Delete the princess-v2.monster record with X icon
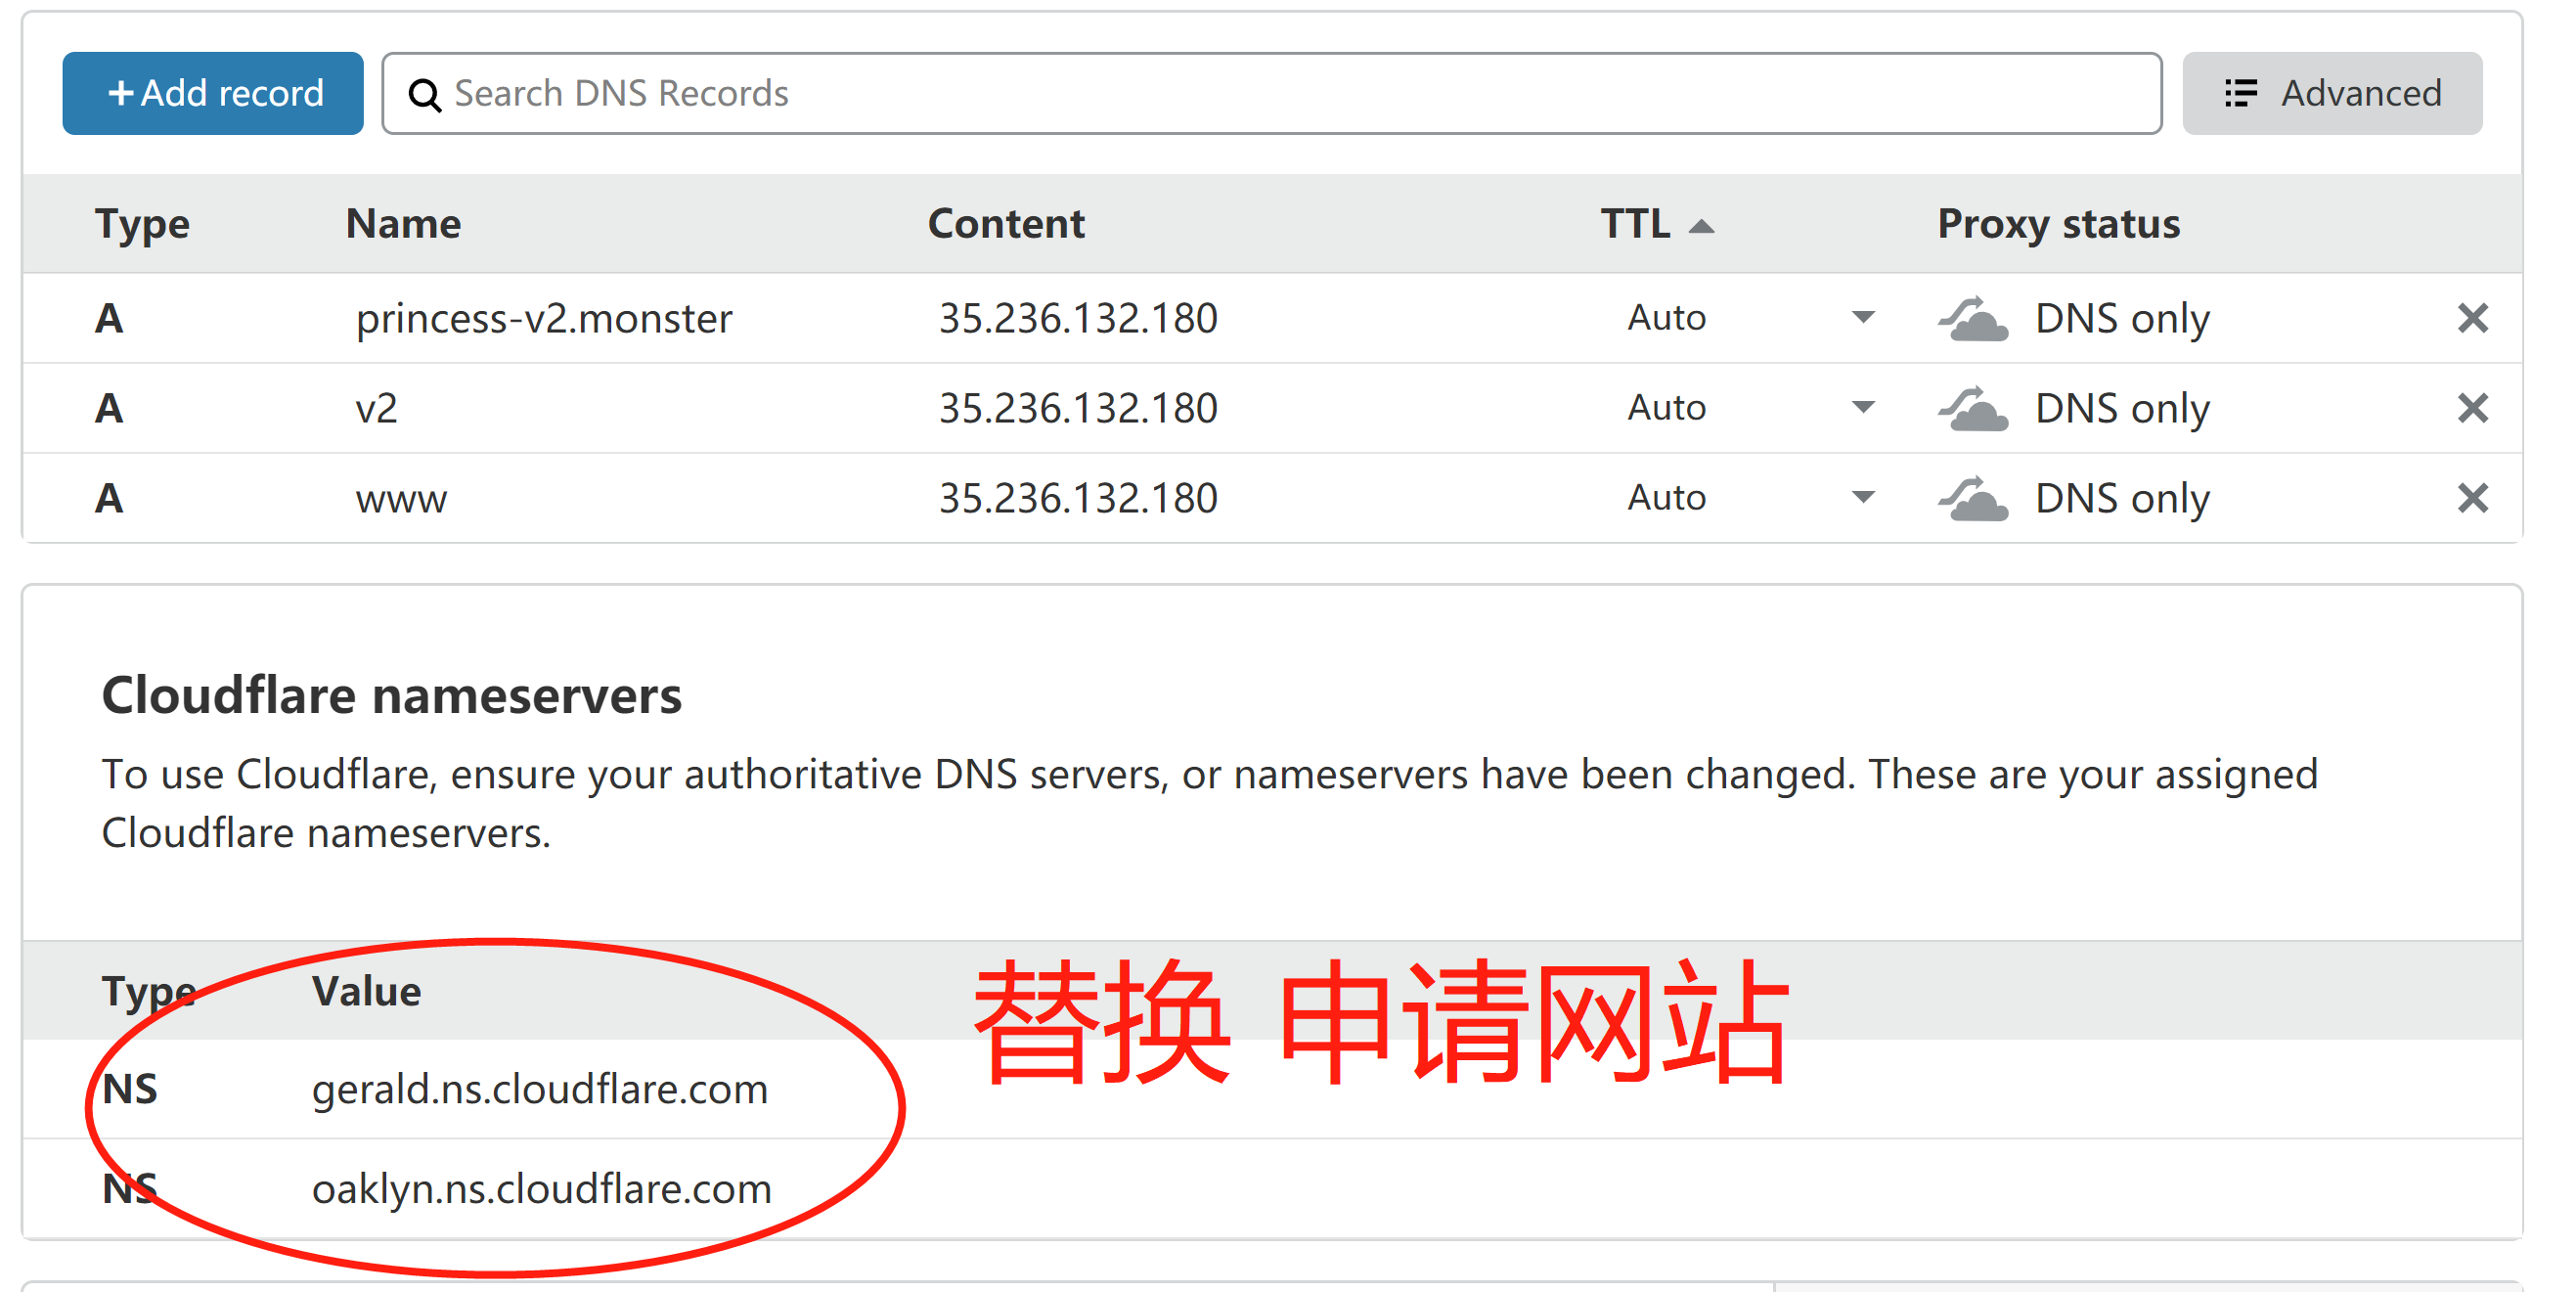This screenshot has width=2576, height=1292. coord(2472,318)
